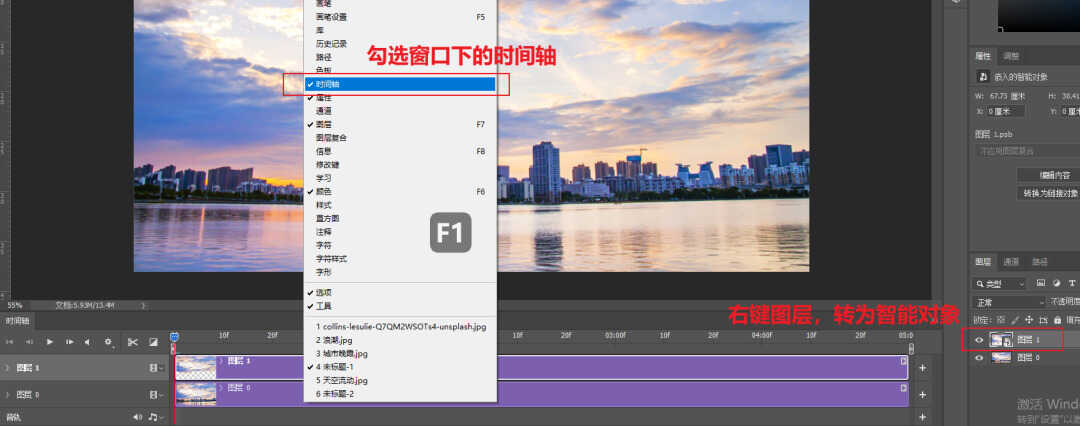1080x426 pixels.
Task: Open the blend mode dropdown showing 正常
Action: click(1008, 301)
